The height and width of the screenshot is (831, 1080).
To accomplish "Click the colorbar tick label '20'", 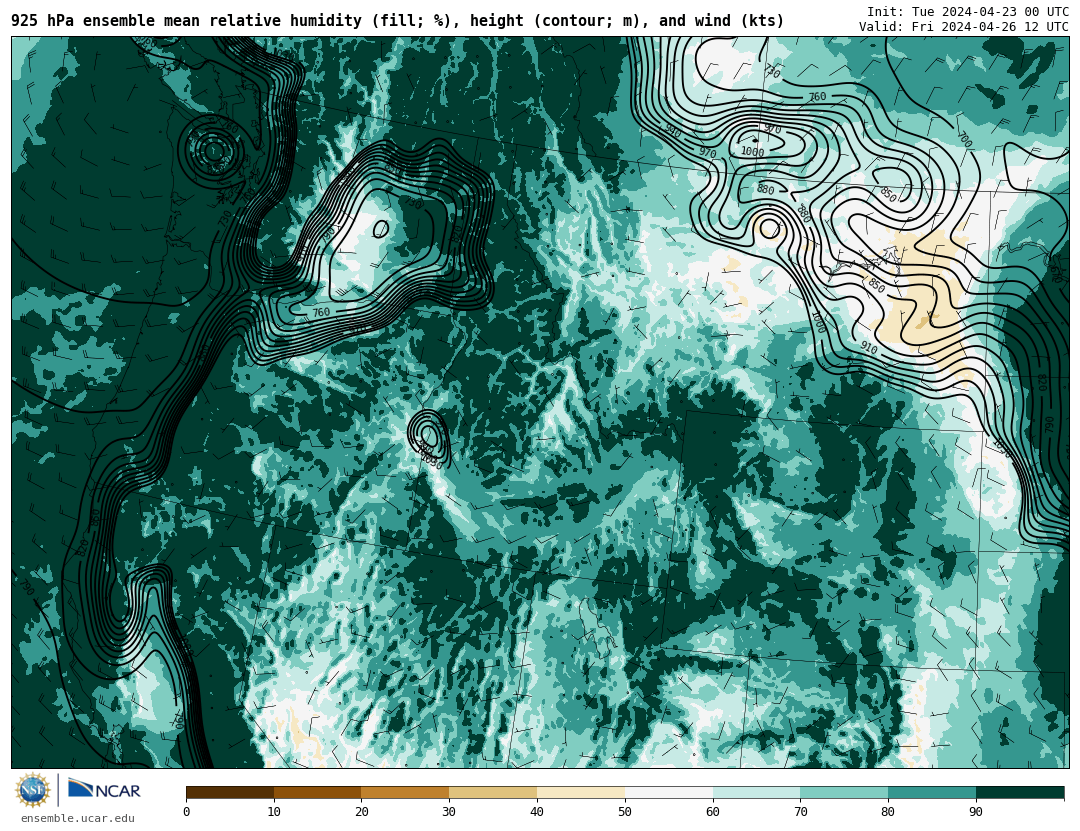I will click(362, 812).
